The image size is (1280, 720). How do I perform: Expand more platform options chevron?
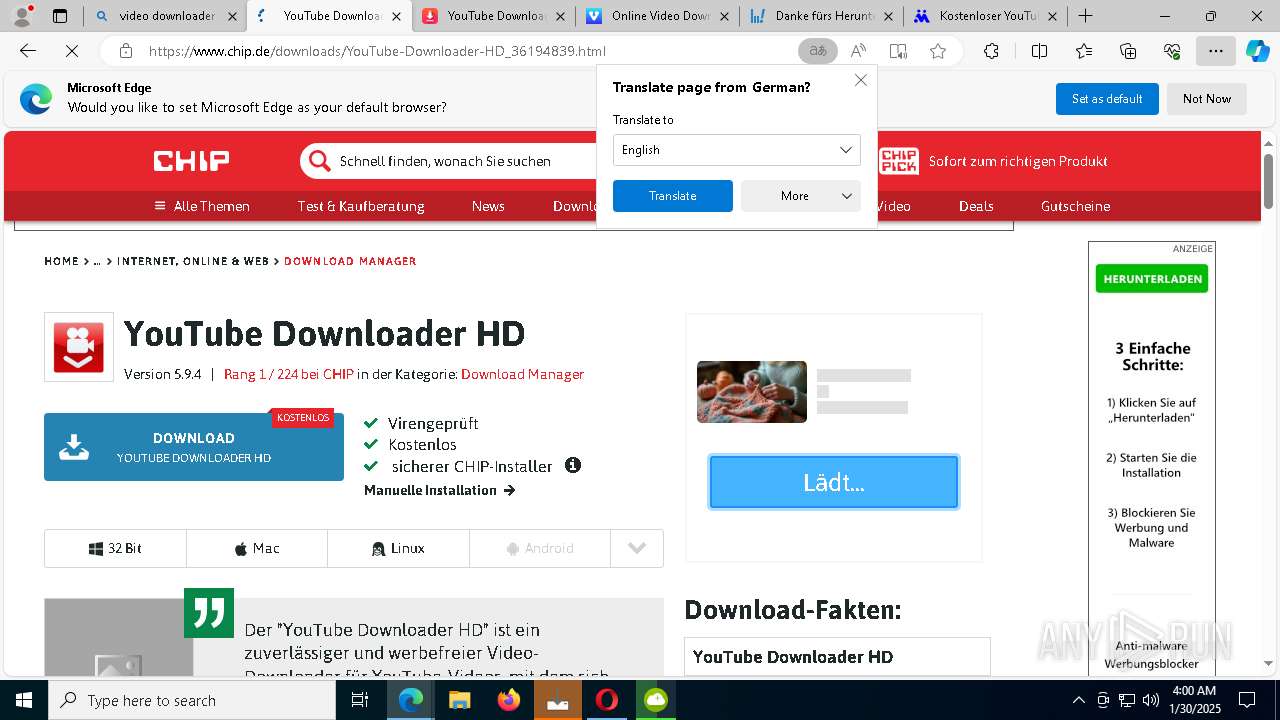click(x=637, y=548)
